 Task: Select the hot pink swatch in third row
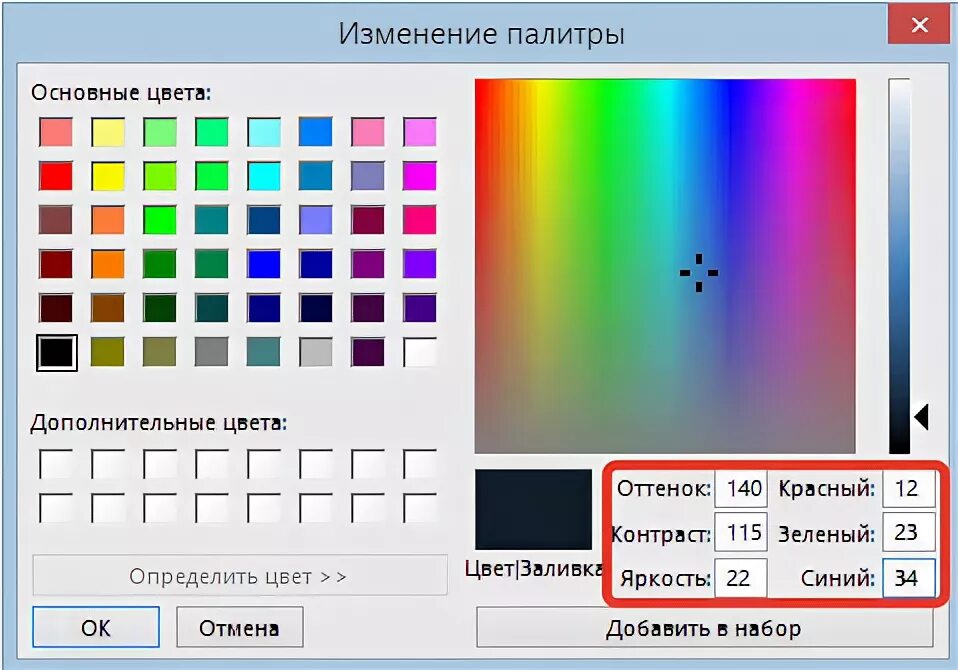(x=420, y=220)
